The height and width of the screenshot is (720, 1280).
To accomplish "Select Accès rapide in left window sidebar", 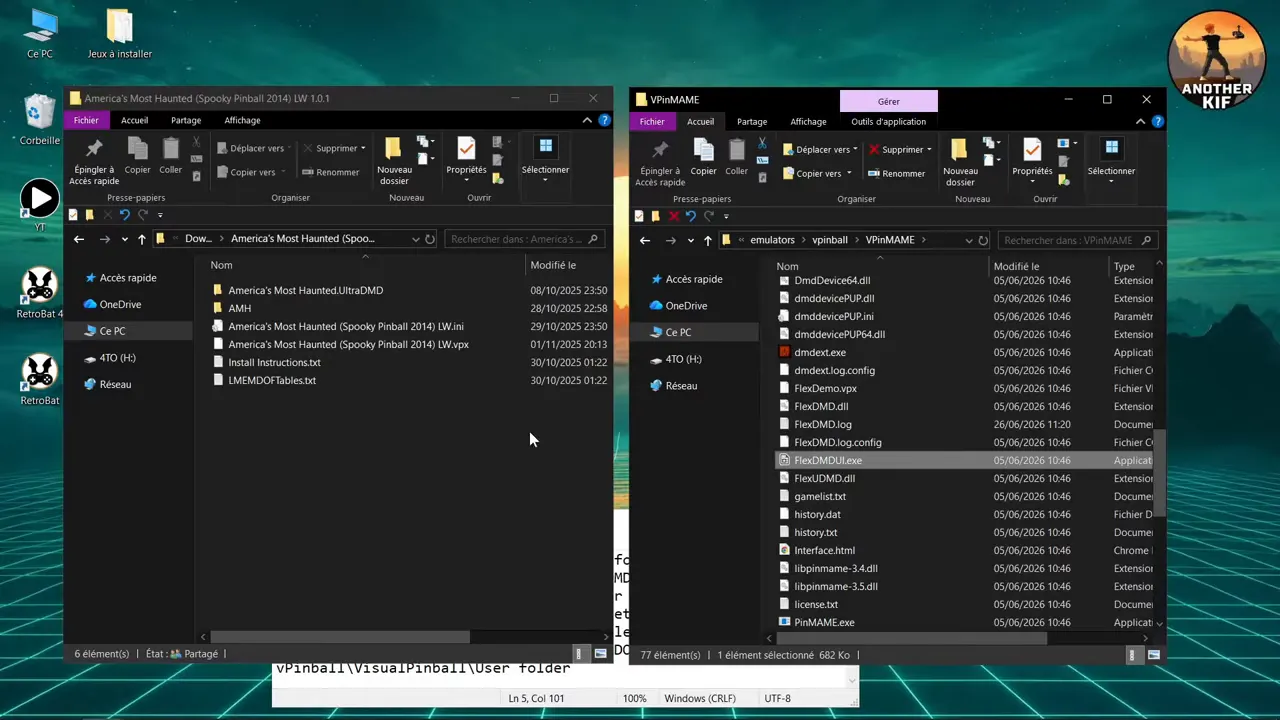I will pyautogui.click(x=128, y=278).
